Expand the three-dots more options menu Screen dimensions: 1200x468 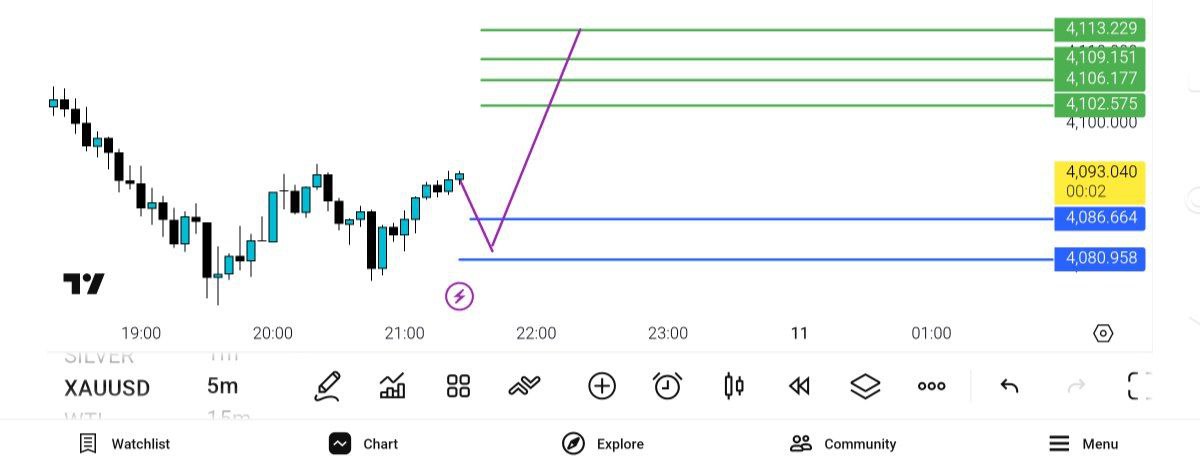(931, 386)
